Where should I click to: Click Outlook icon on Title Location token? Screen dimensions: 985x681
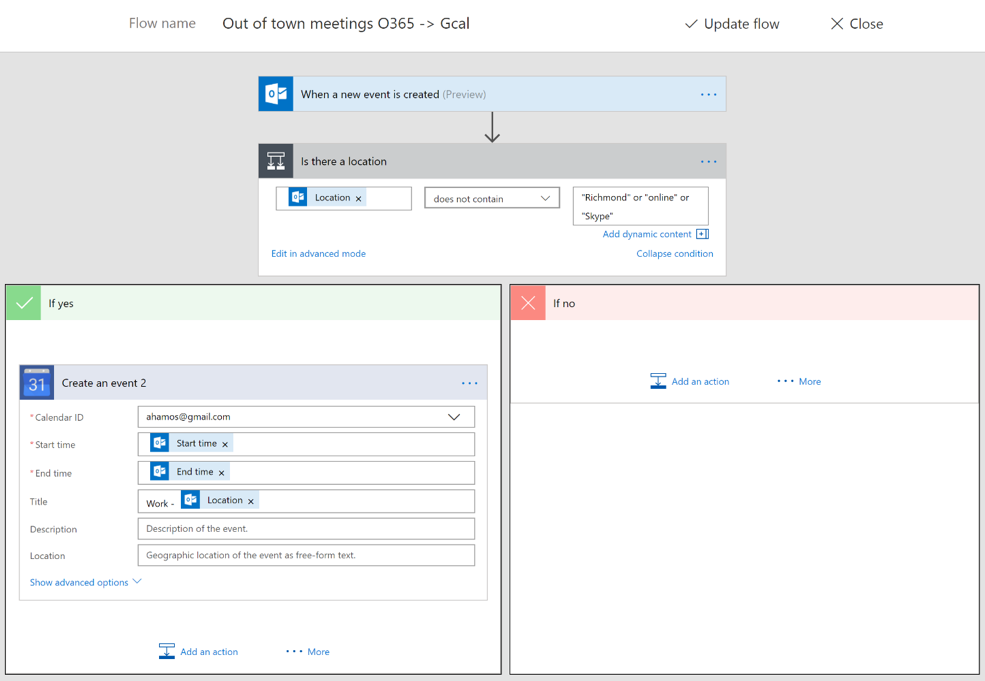190,500
